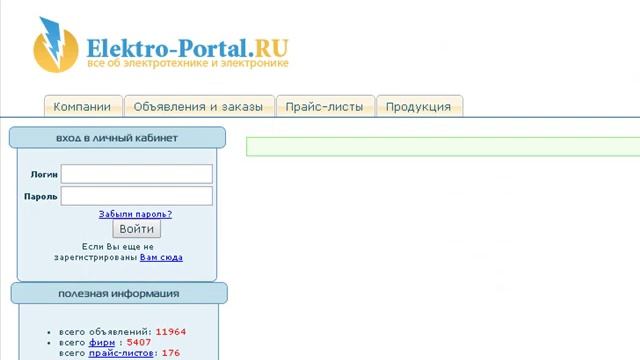Viewport: 640px width, 360px height.
Task: Select the 11964 ads count
Action: click(x=171, y=332)
